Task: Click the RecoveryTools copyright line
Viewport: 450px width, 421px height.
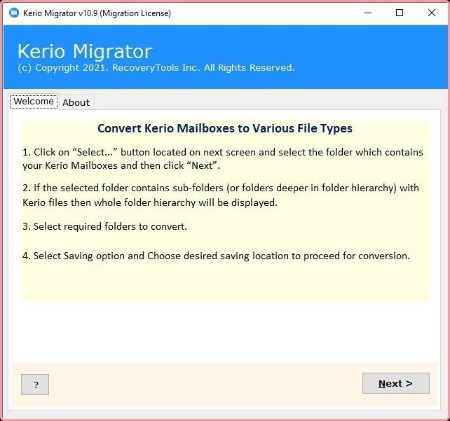Action: (x=156, y=68)
